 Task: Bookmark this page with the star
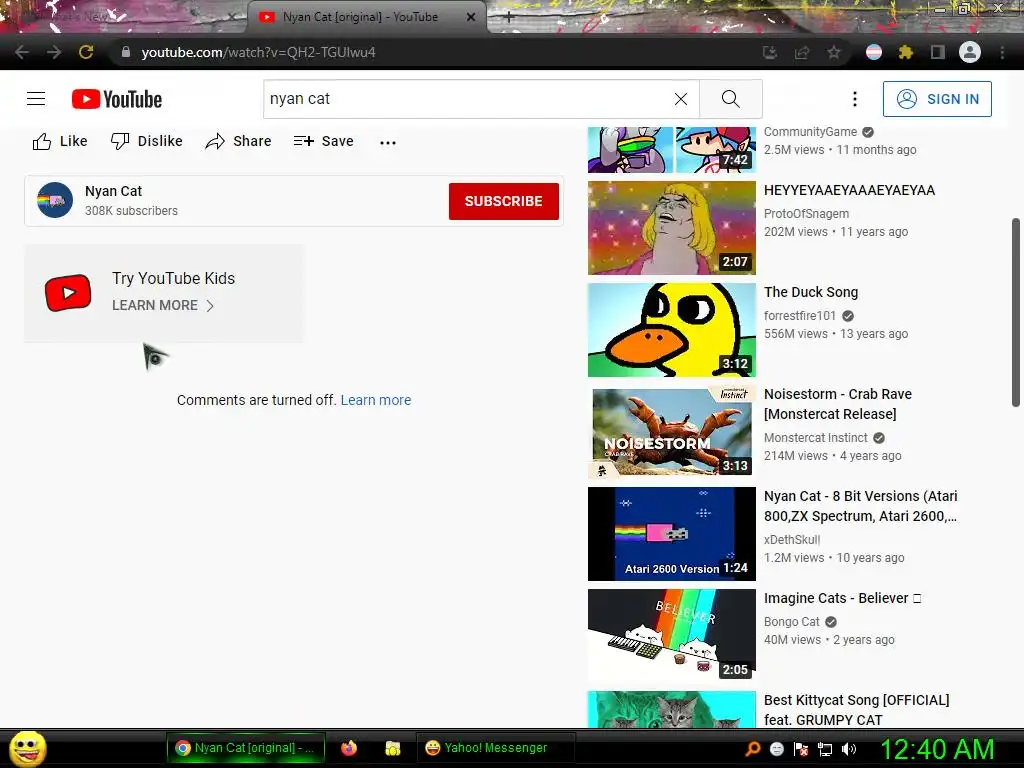[834, 52]
